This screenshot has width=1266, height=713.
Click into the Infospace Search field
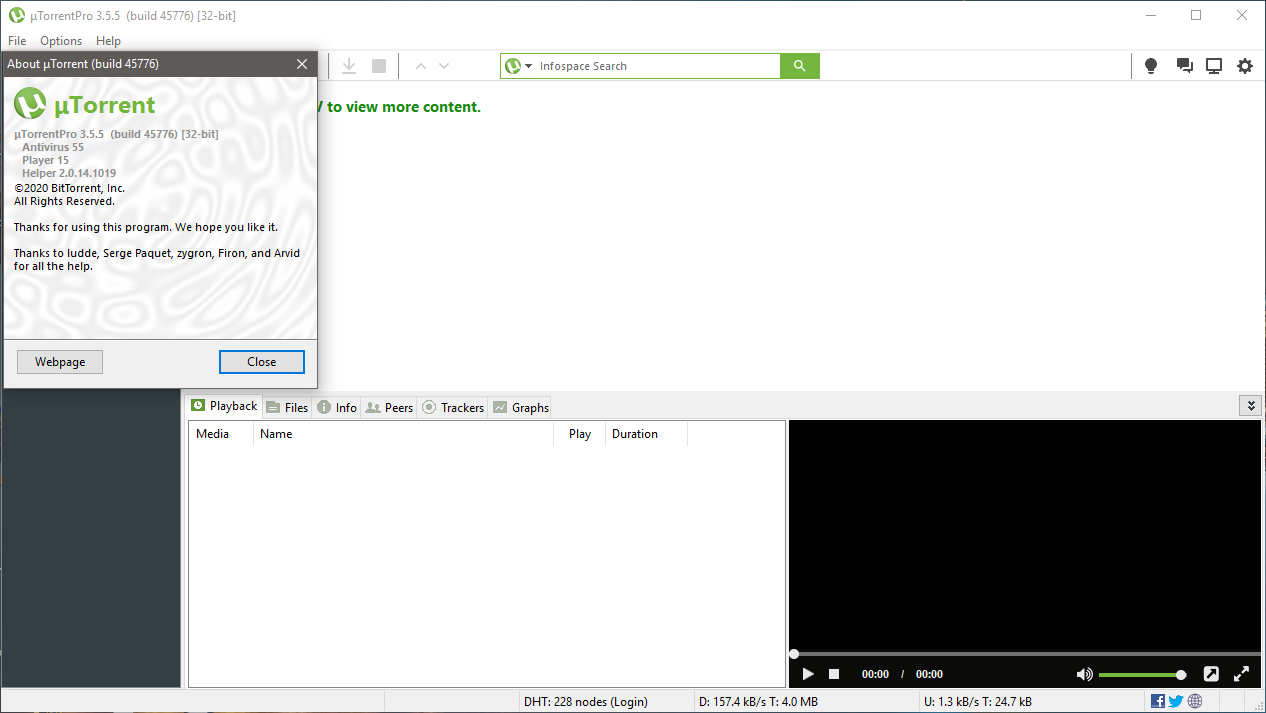pos(657,66)
